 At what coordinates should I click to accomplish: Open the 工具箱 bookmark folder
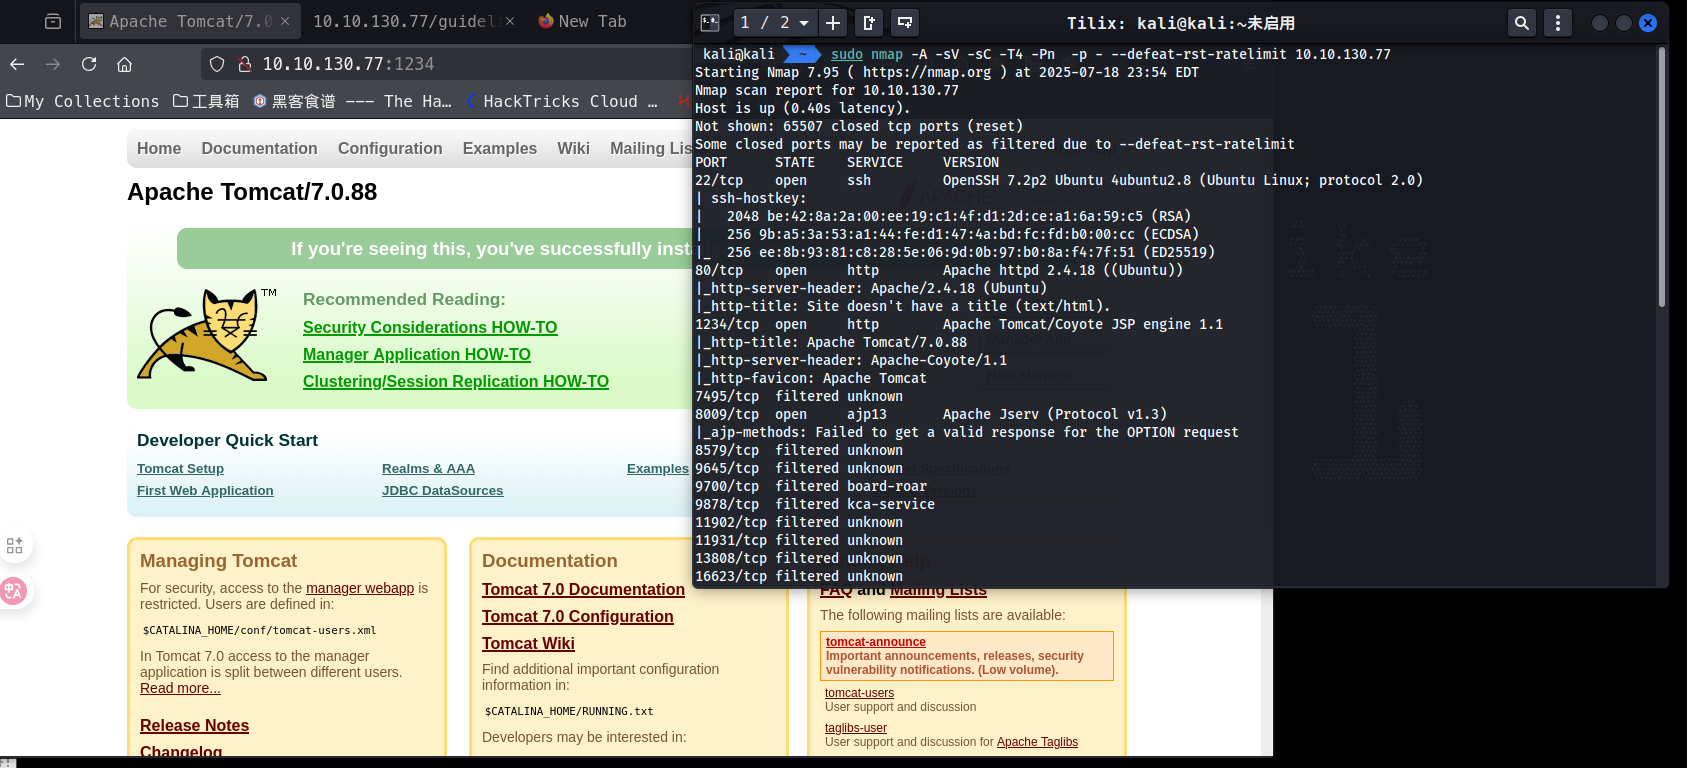click(x=206, y=101)
